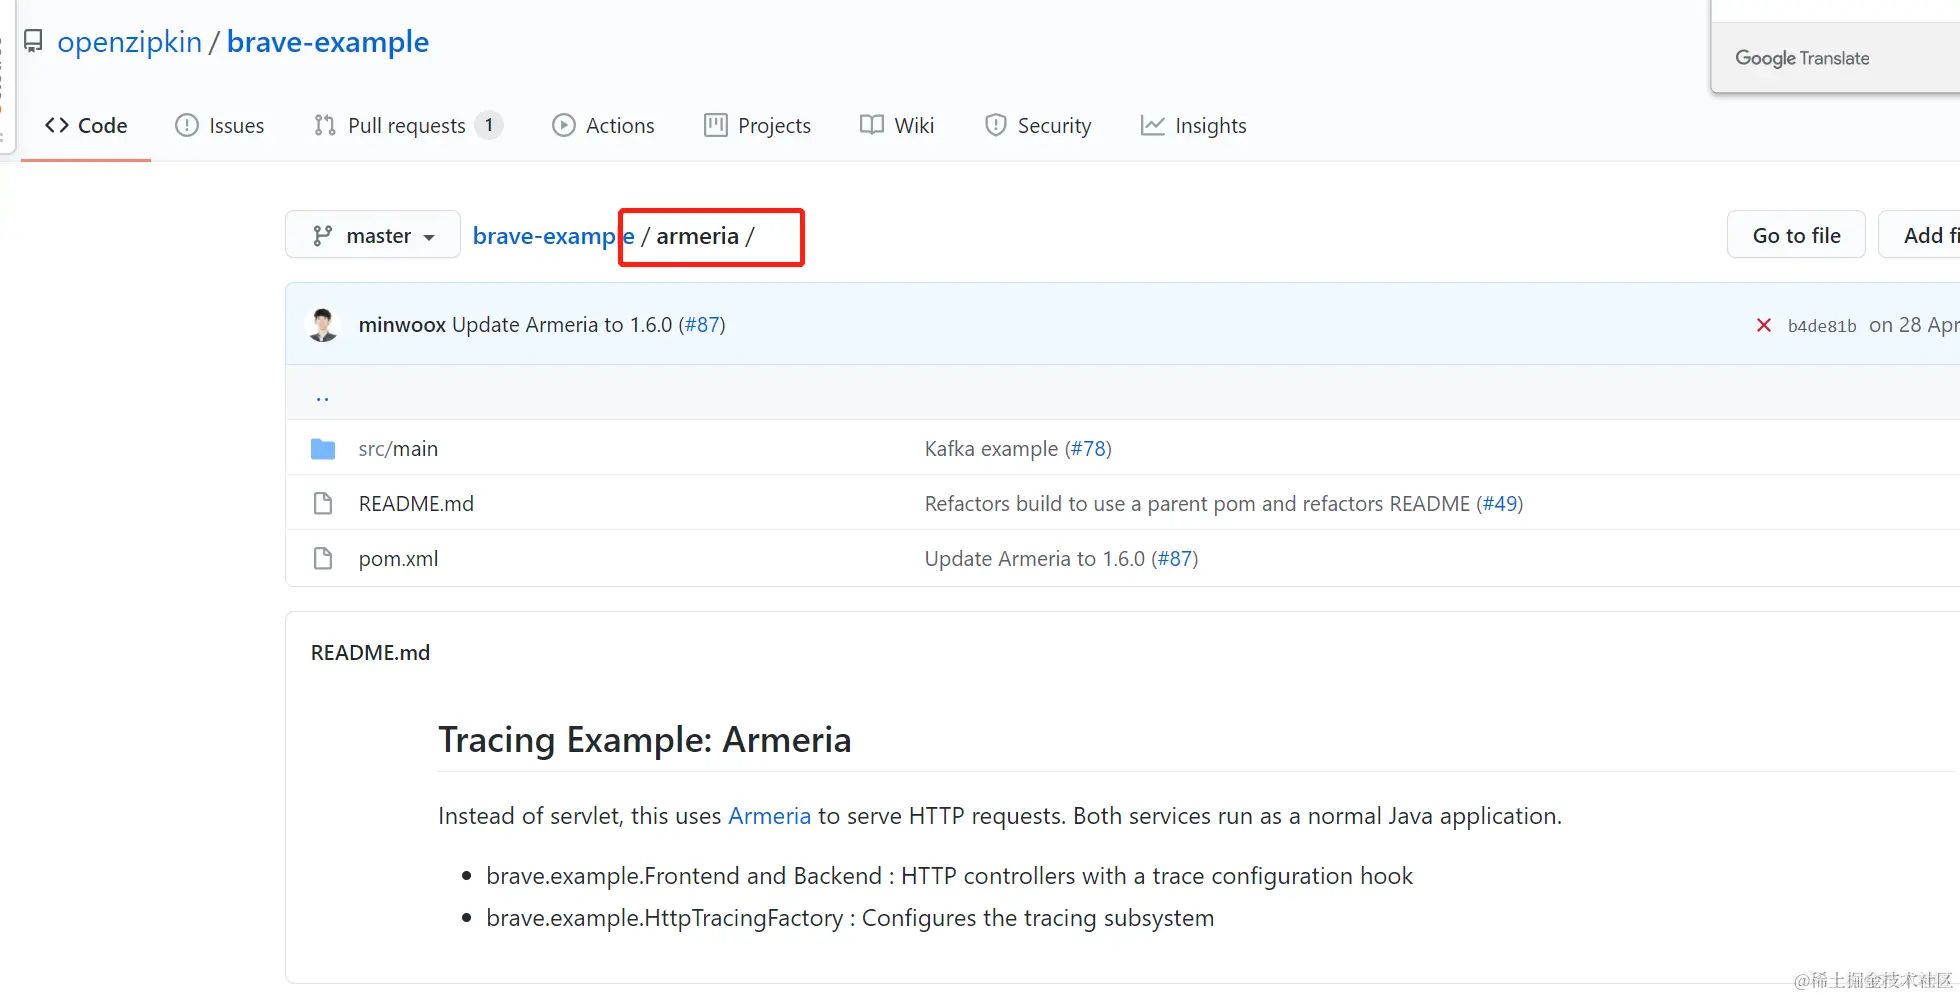The image size is (1960, 997).
Task: Click the Go to file button
Action: 1796,235
